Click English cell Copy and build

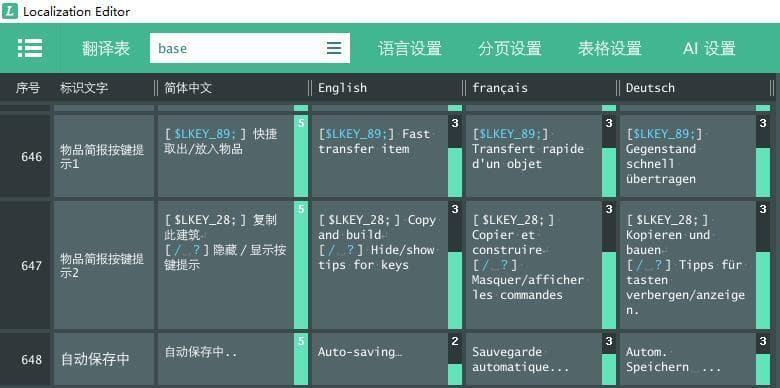380,265
